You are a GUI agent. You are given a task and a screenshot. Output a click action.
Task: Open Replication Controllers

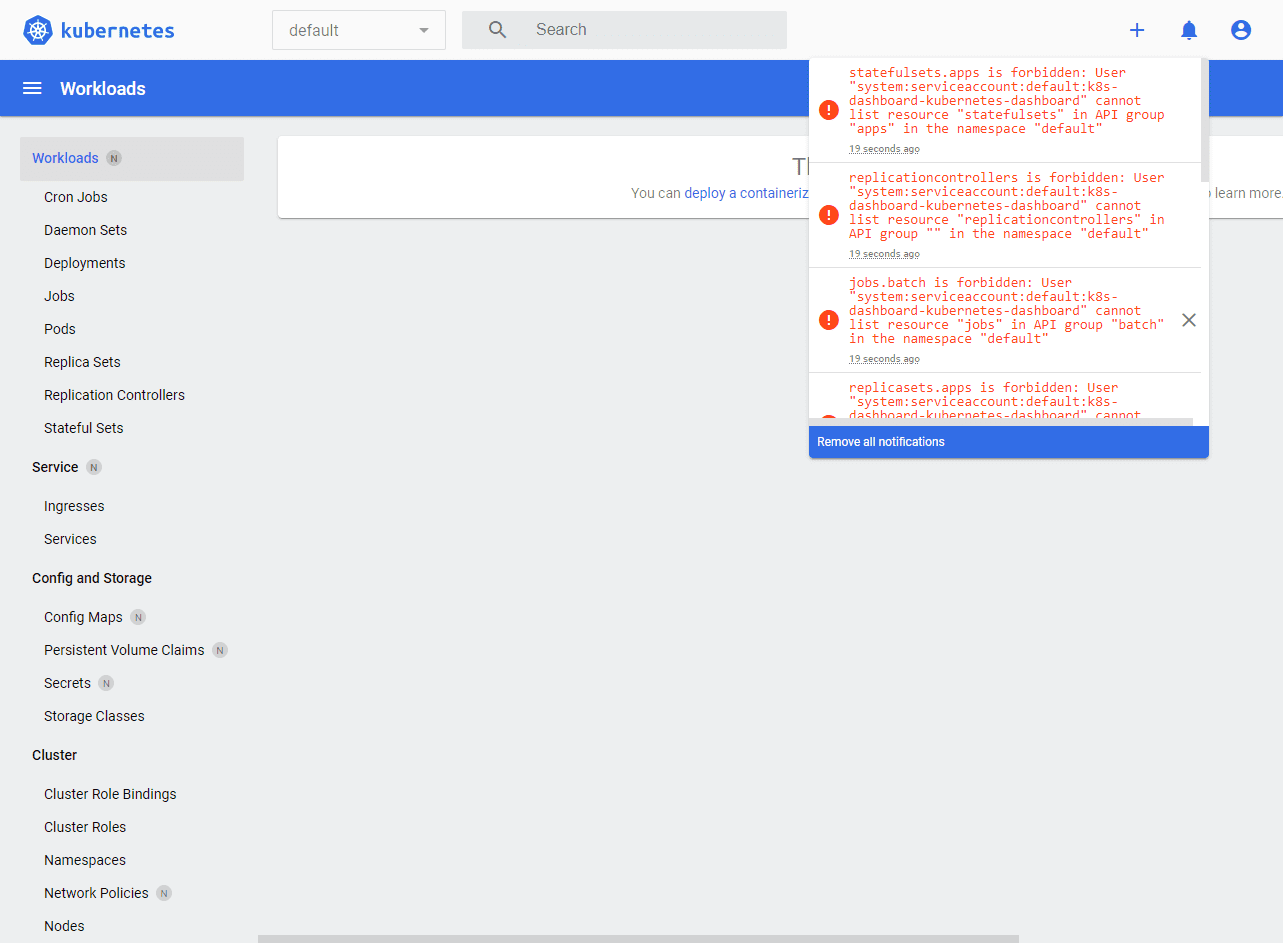(114, 395)
